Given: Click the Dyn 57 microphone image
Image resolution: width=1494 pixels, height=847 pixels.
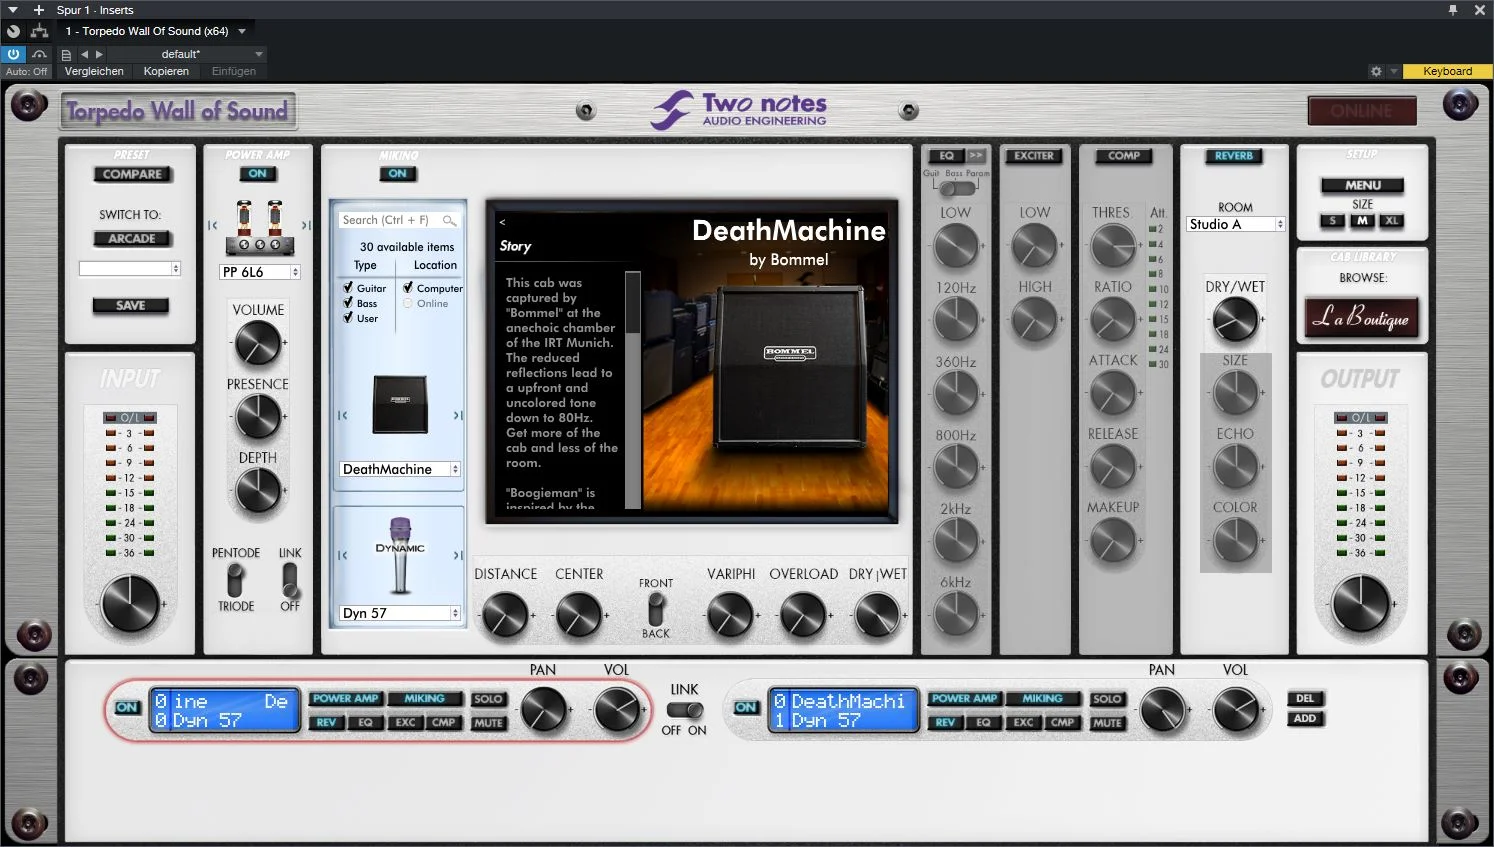Looking at the screenshot, I should coord(400,555).
